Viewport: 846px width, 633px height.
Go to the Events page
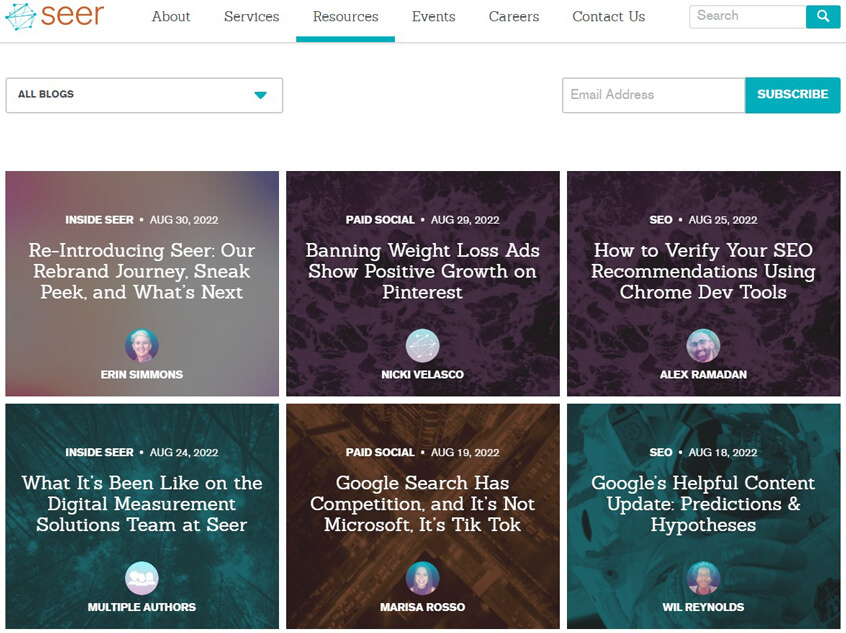pyautogui.click(x=433, y=17)
